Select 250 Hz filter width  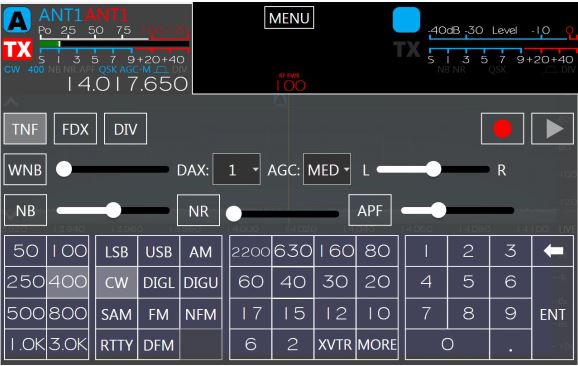point(25,282)
